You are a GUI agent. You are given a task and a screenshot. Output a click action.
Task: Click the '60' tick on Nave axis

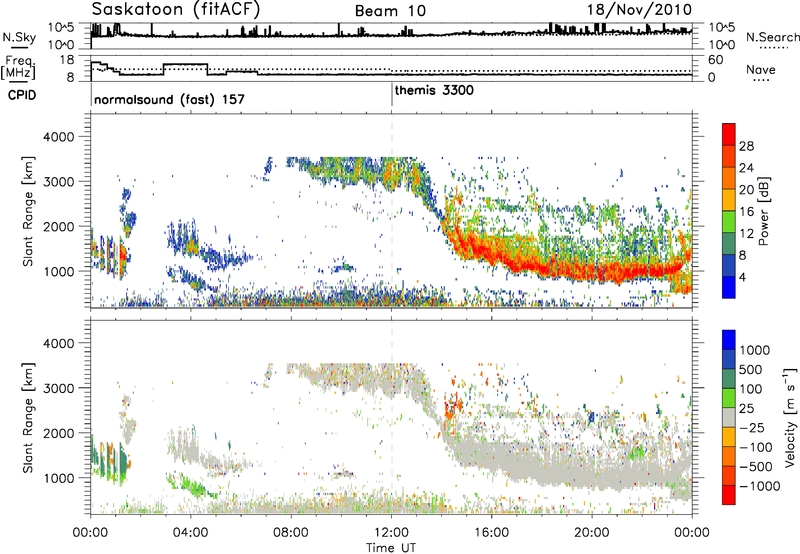[716, 60]
